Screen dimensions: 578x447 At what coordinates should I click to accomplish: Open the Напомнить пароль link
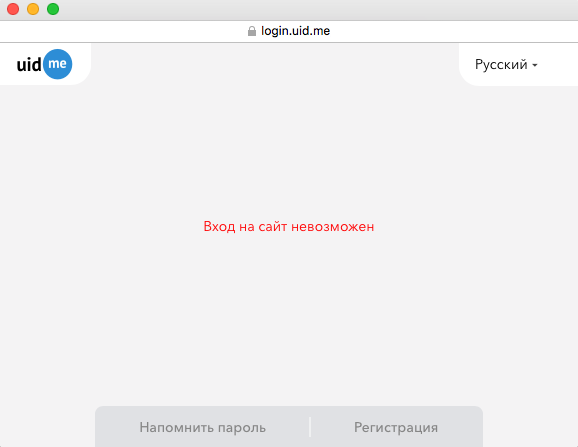pos(202,427)
